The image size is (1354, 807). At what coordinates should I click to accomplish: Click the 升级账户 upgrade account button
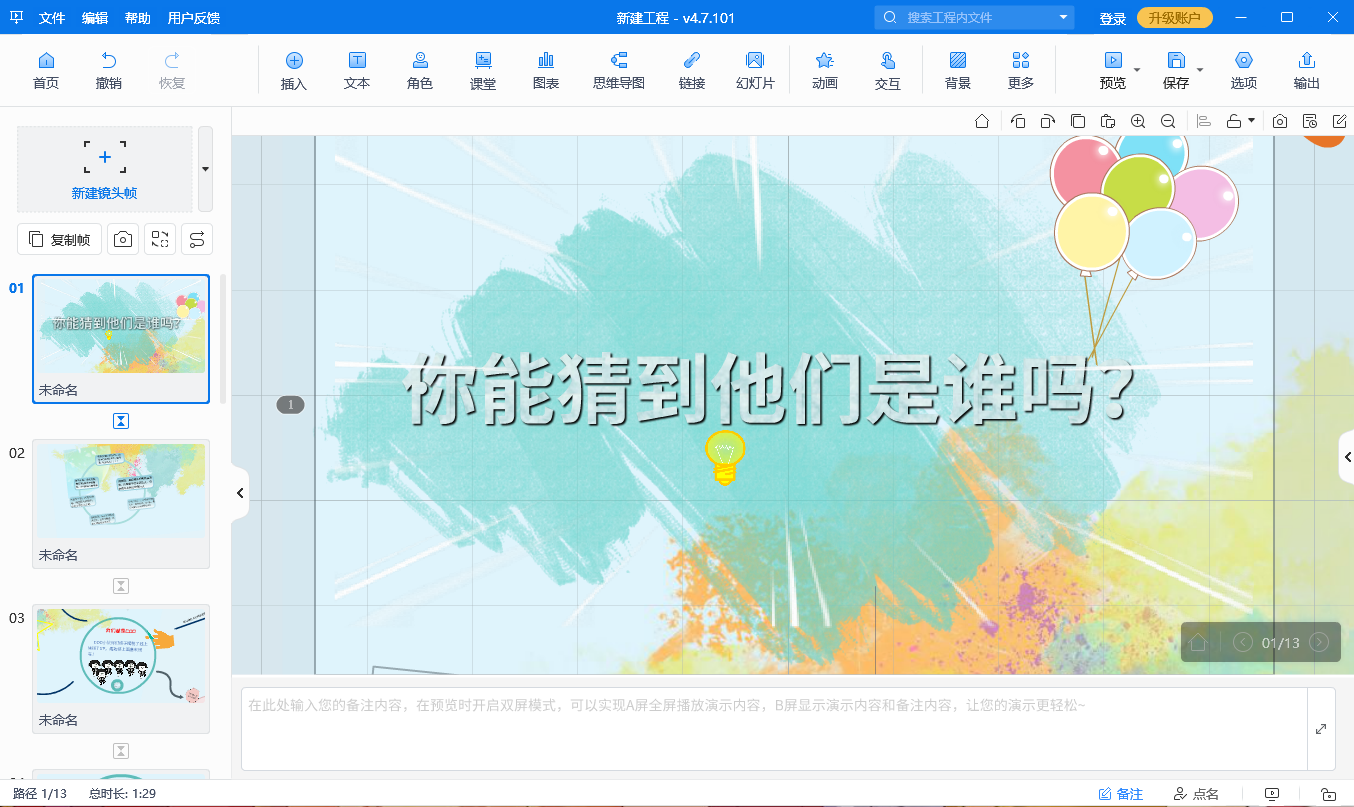[x=1175, y=18]
